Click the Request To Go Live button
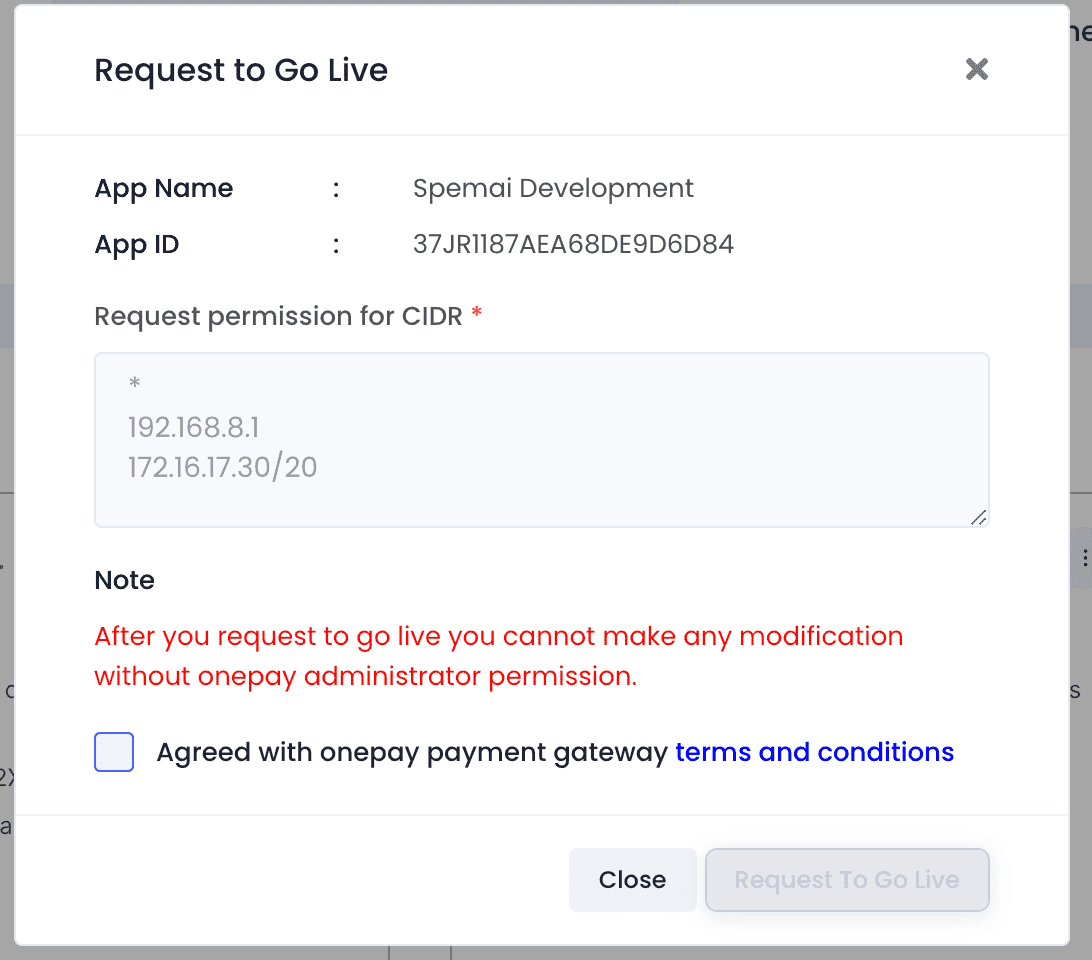This screenshot has width=1092, height=960. (x=847, y=880)
